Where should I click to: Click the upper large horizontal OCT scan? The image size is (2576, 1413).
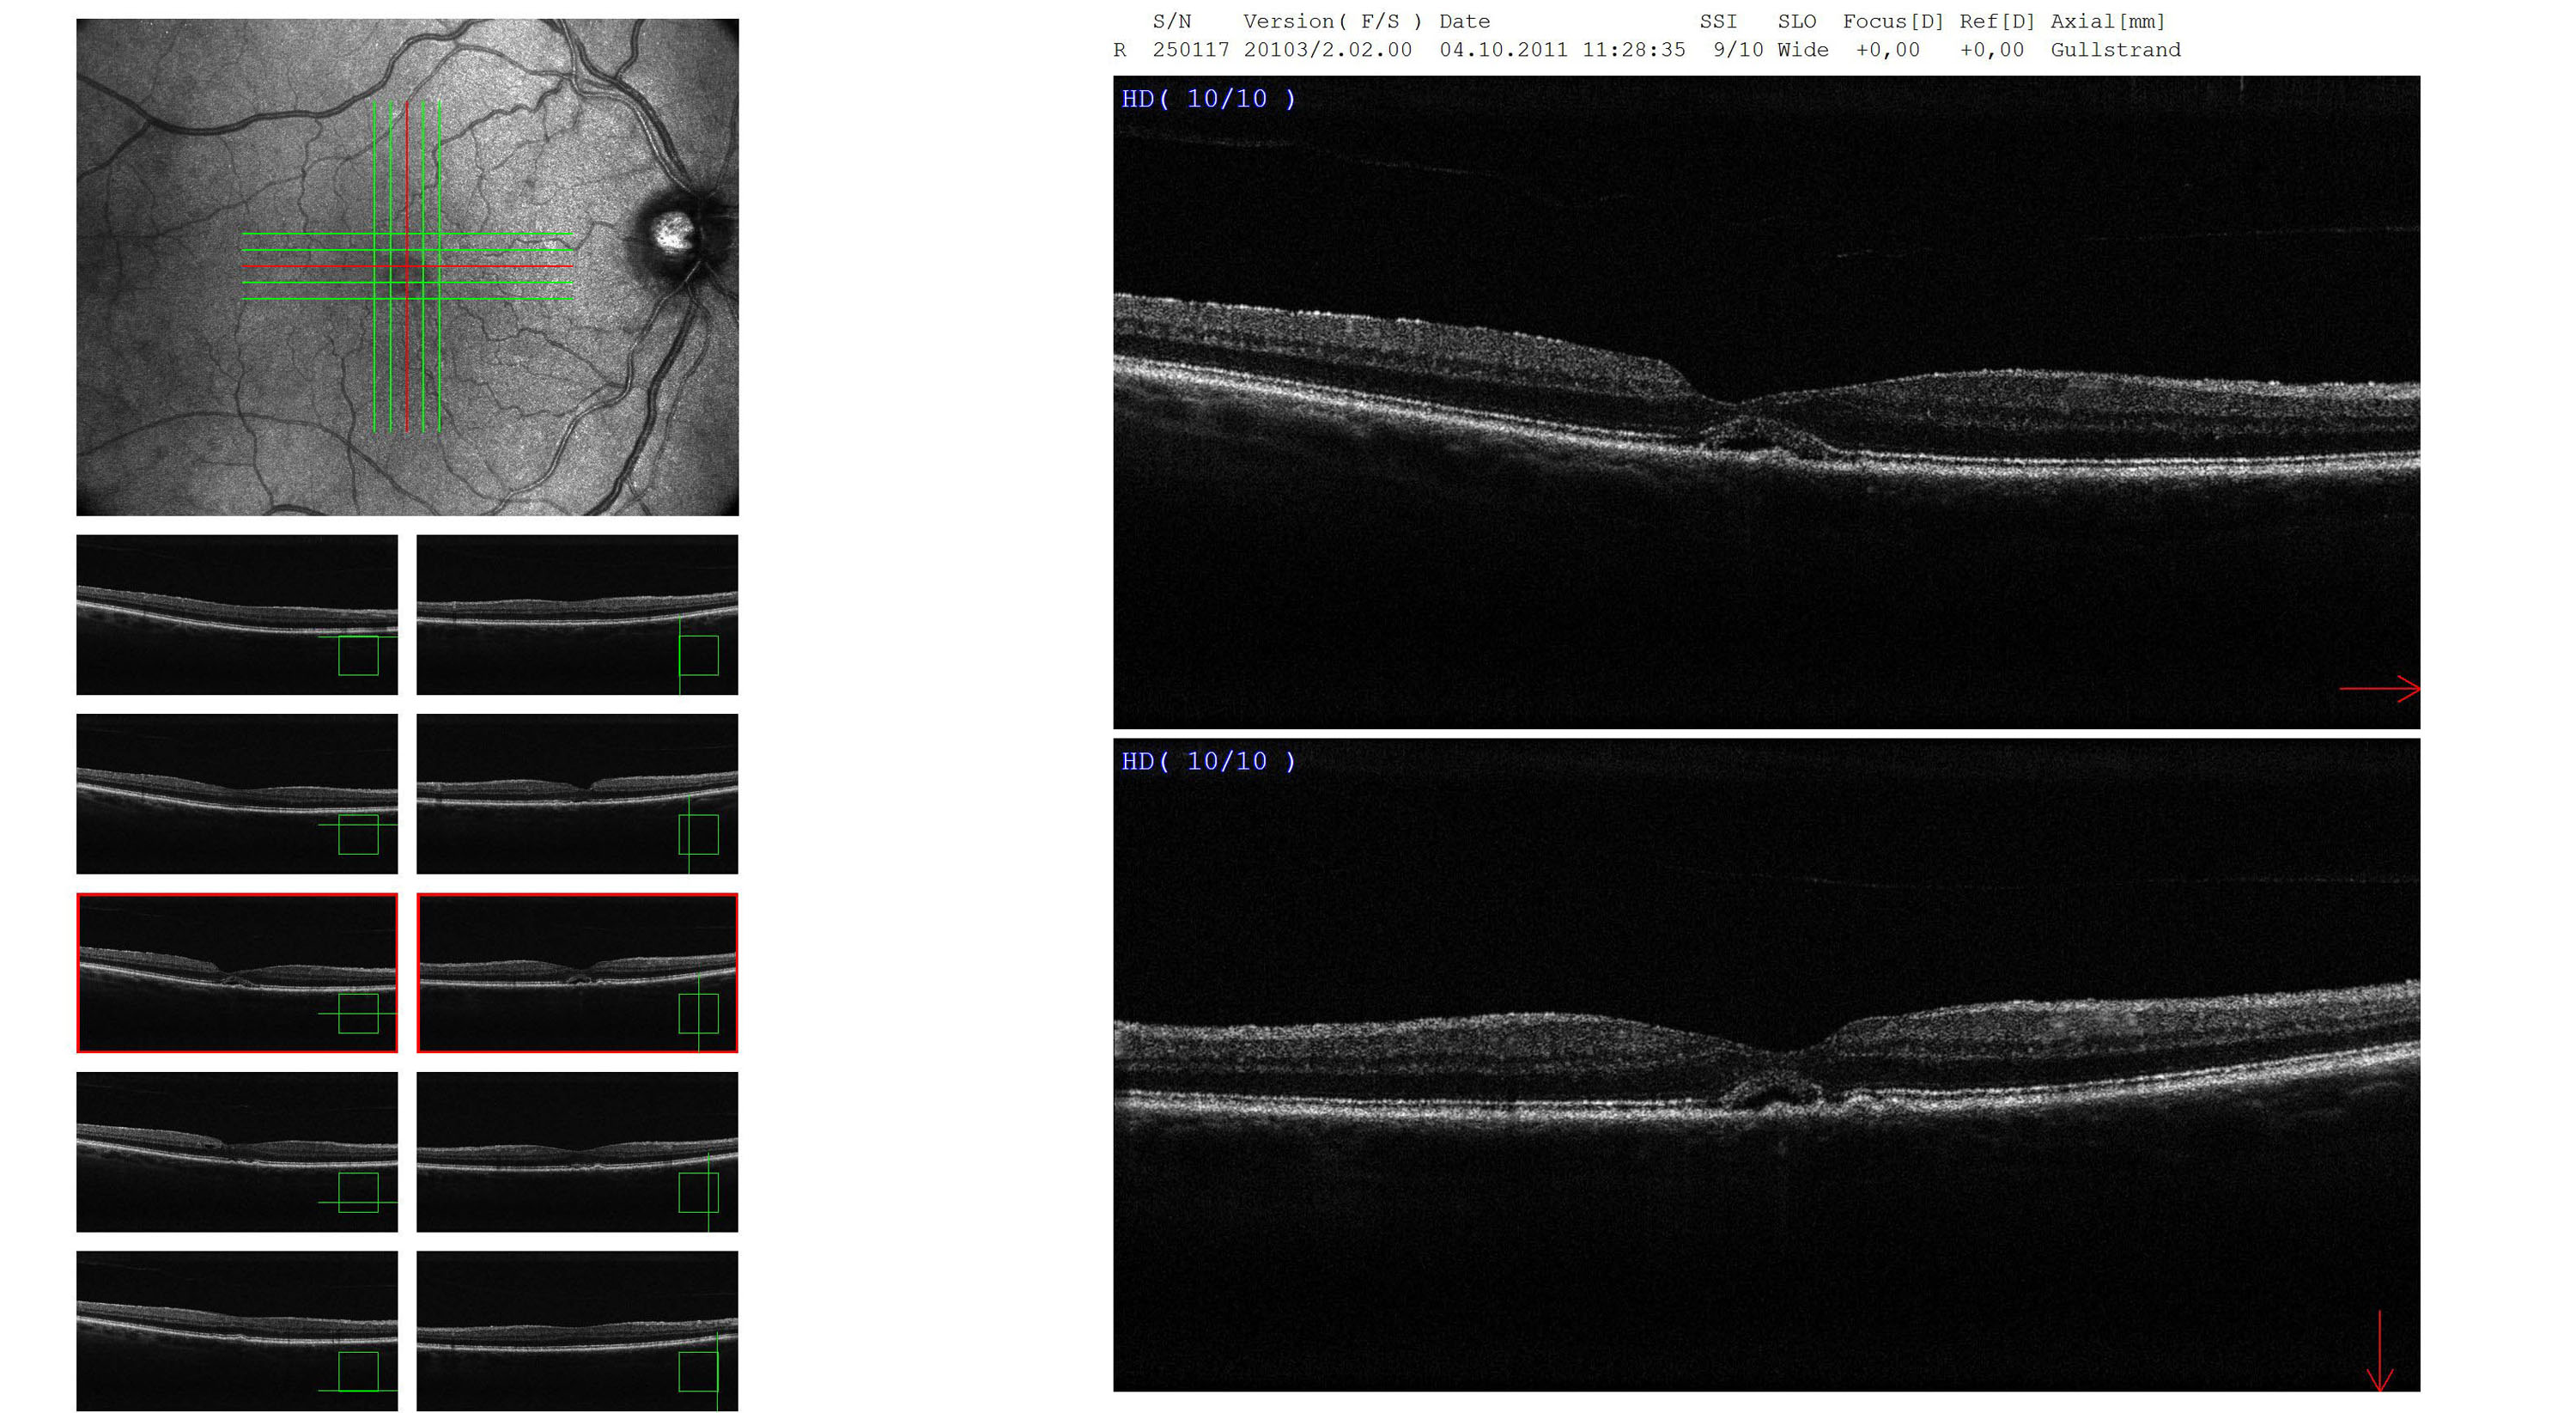[1766, 402]
